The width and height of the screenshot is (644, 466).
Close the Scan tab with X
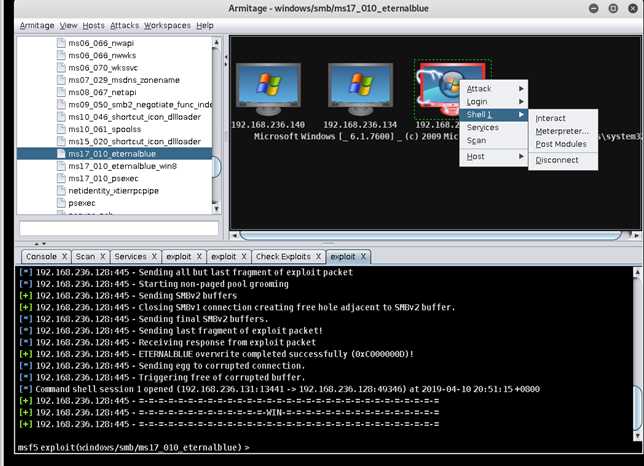tap(103, 256)
